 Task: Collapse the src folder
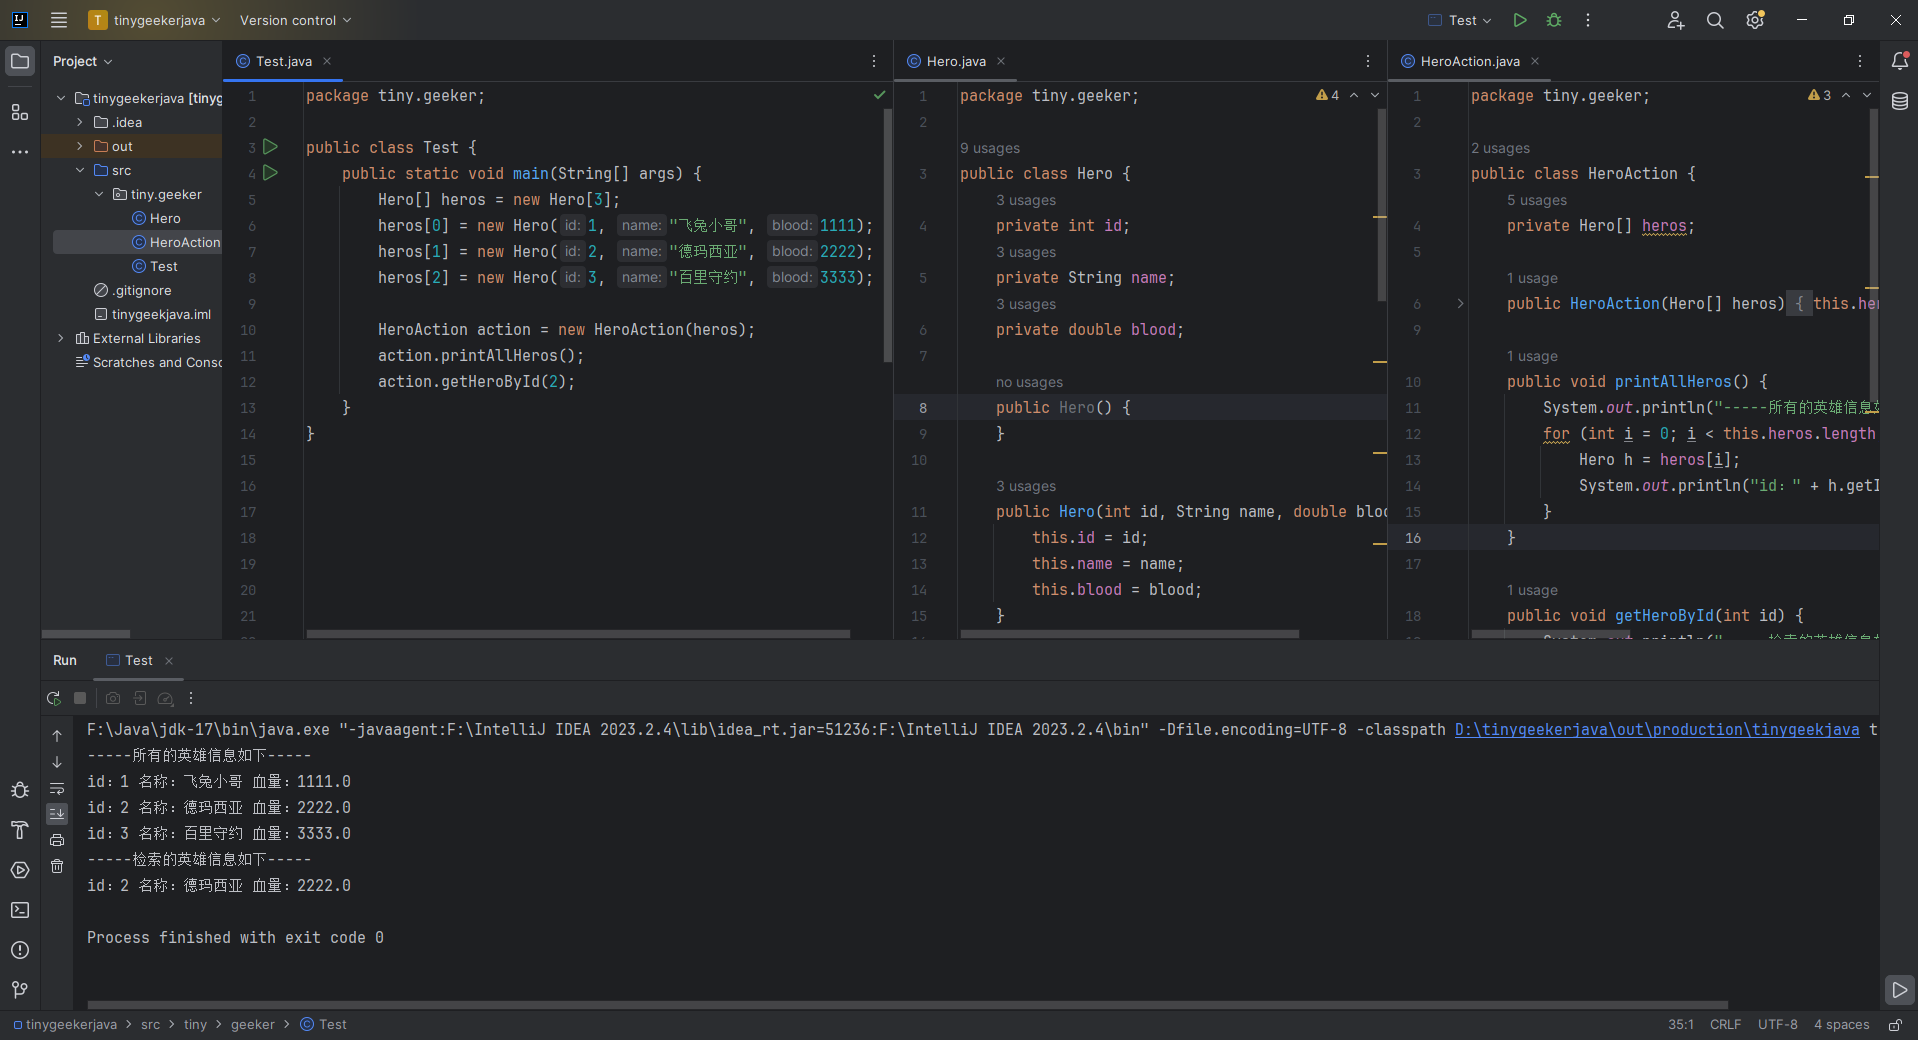coord(80,170)
